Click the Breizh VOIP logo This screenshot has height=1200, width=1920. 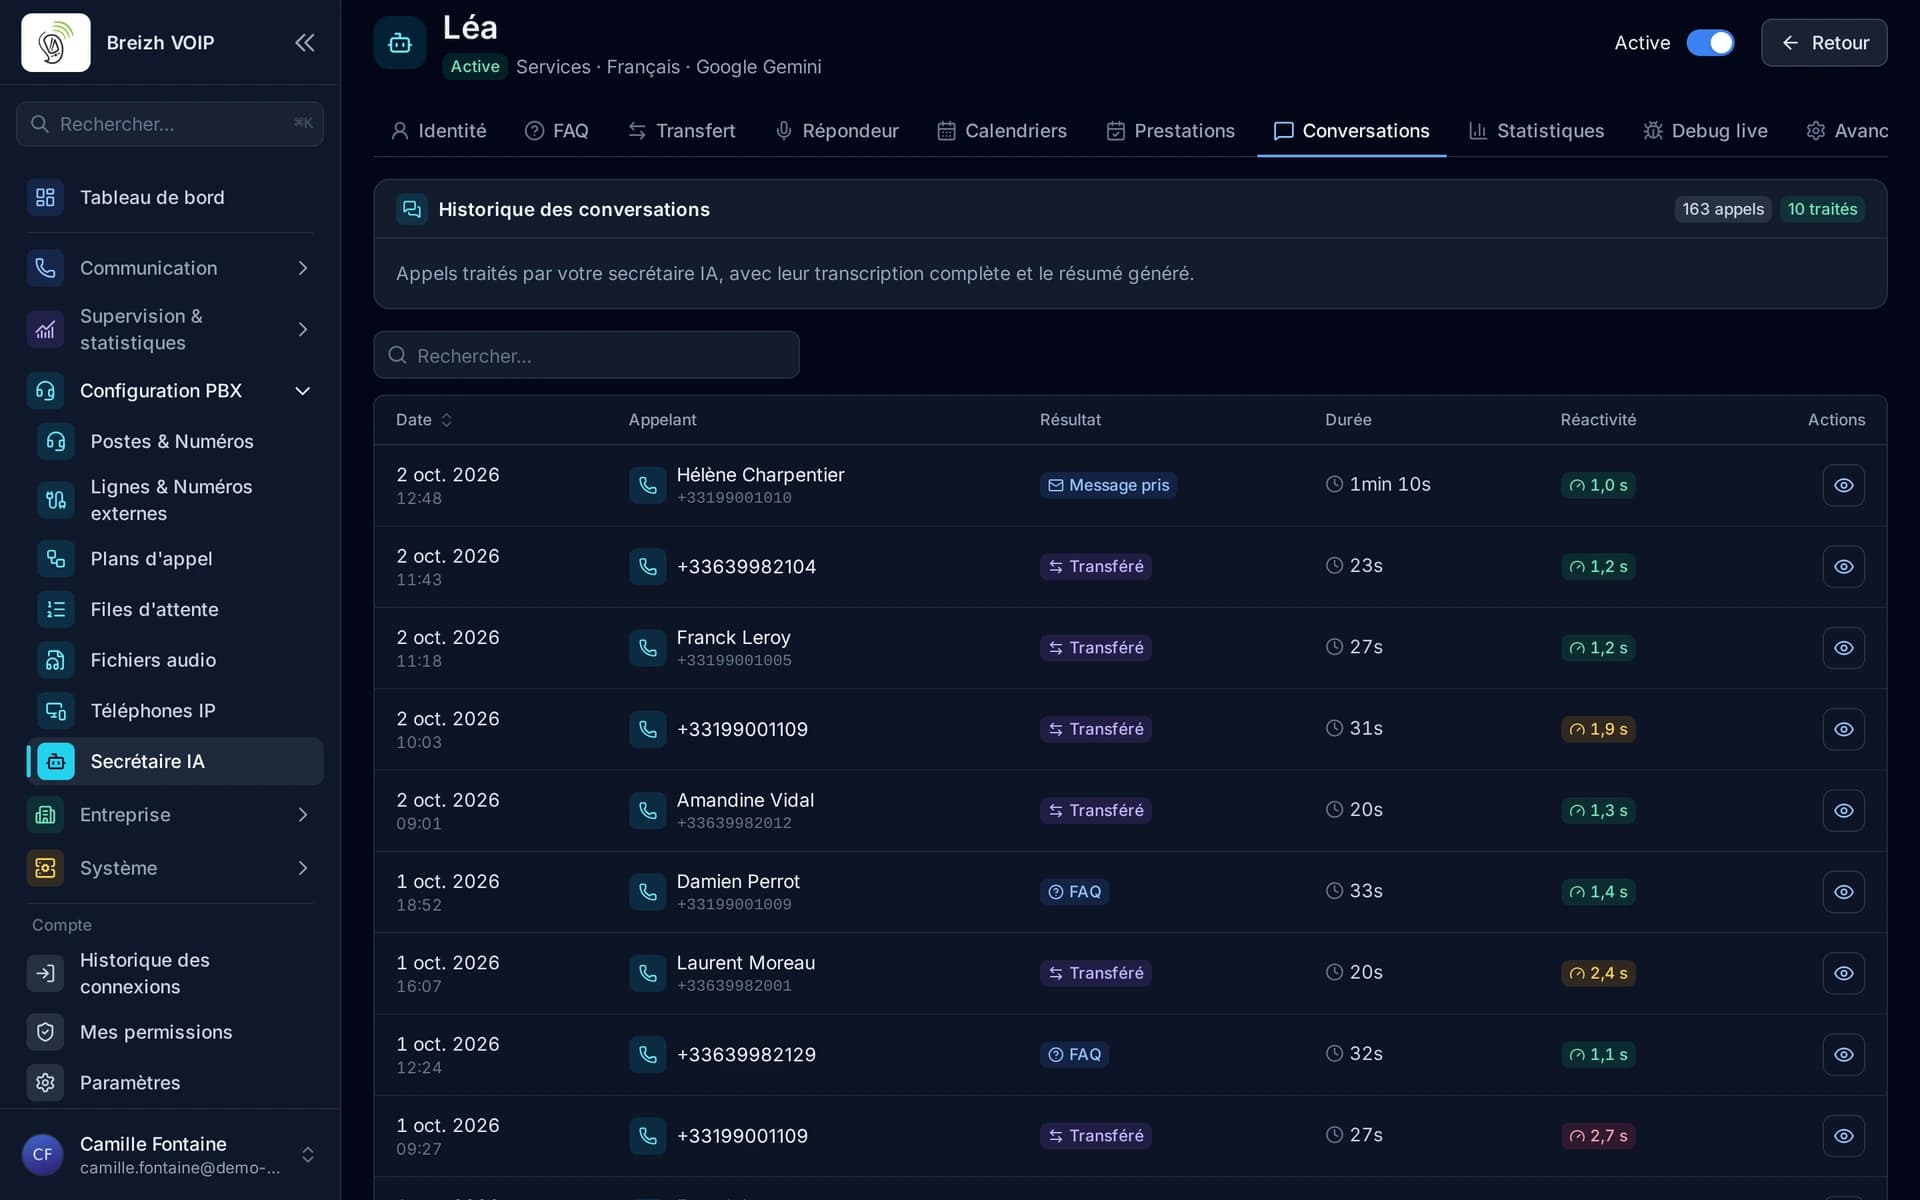click(x=56, y=42)
